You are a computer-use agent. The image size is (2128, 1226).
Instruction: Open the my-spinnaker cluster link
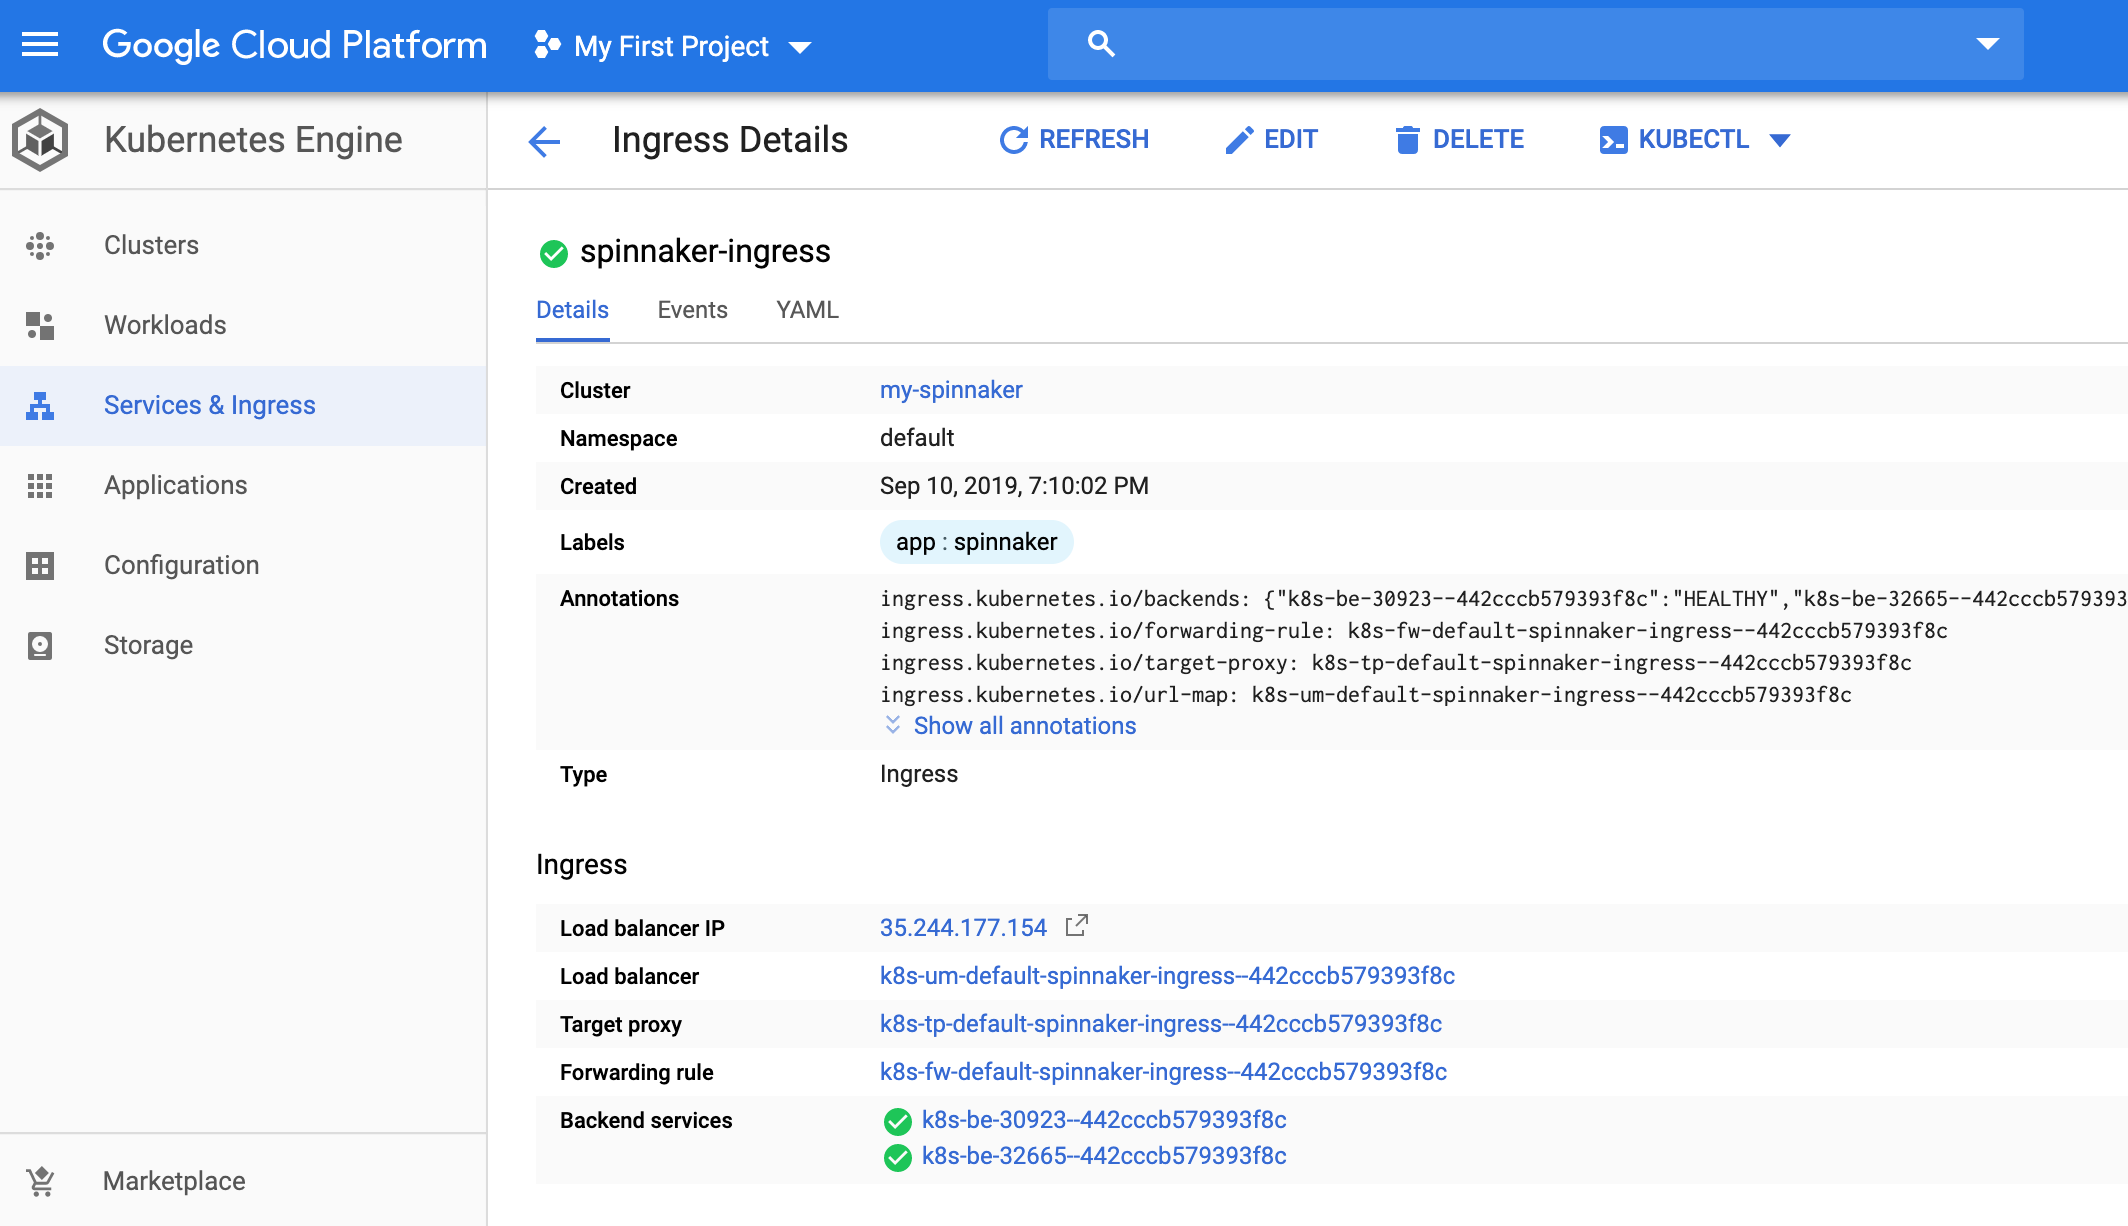[951, 390]
